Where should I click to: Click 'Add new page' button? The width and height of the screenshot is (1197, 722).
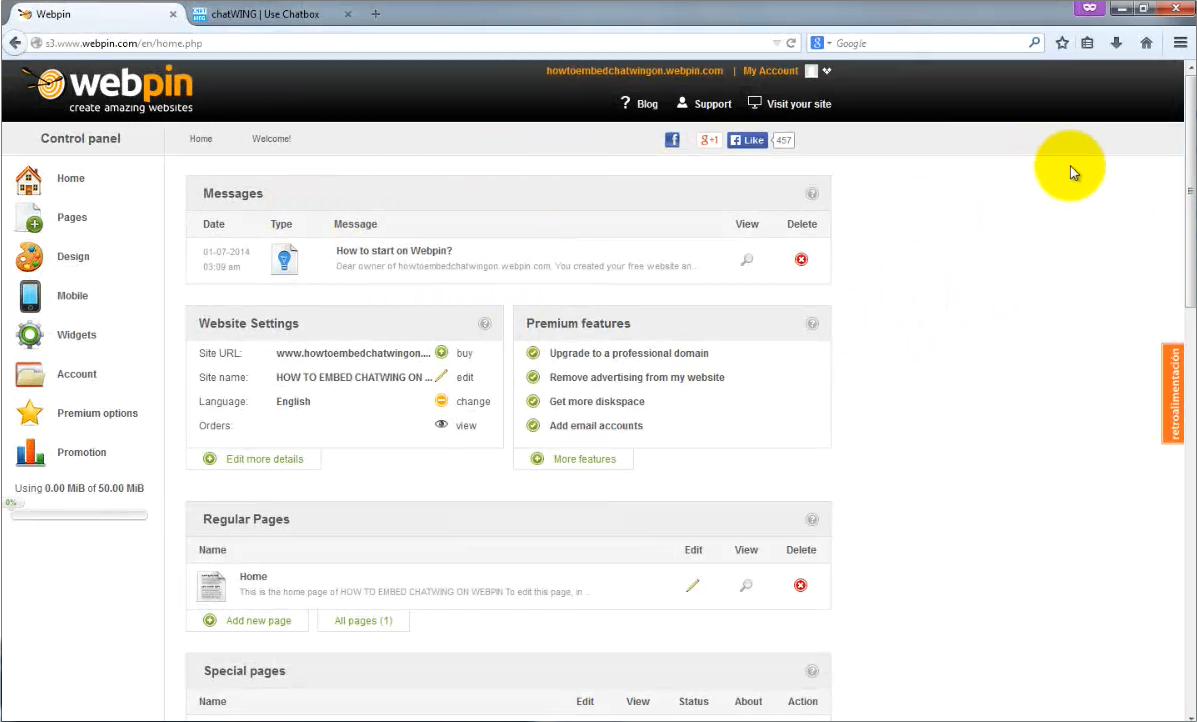247,620
